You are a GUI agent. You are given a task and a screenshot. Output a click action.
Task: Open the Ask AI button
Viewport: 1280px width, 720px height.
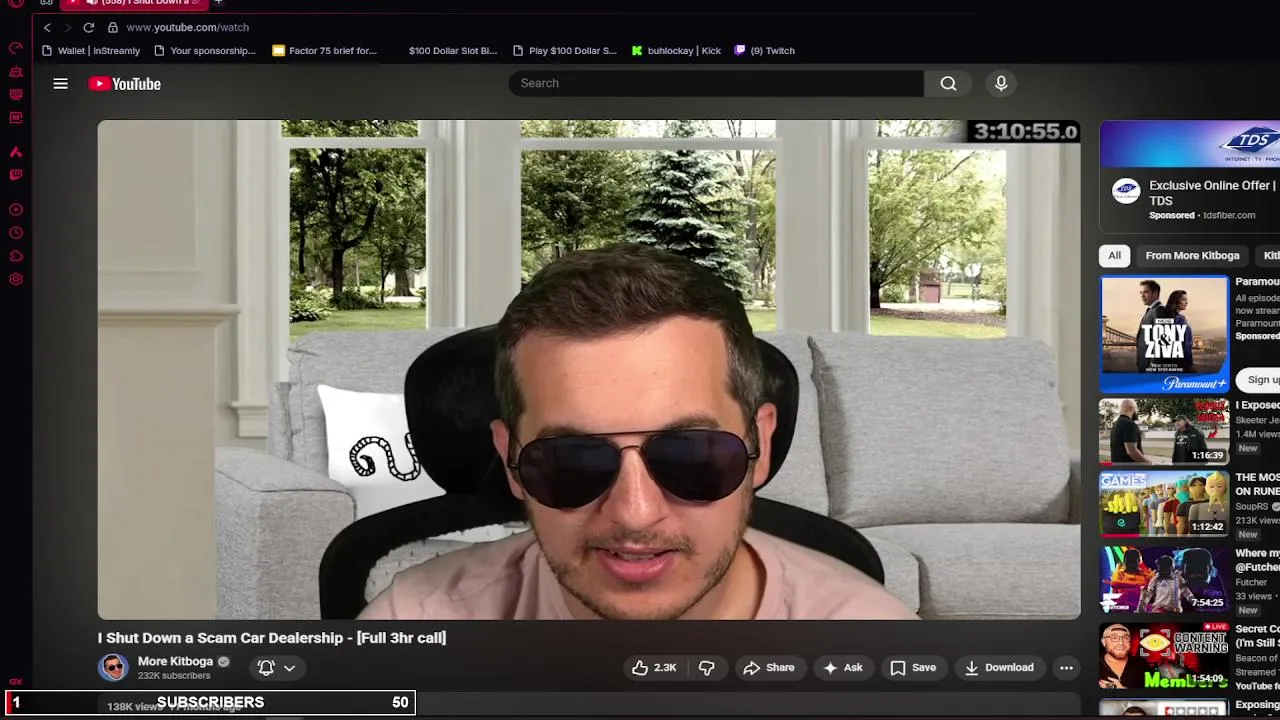(842, 667)
